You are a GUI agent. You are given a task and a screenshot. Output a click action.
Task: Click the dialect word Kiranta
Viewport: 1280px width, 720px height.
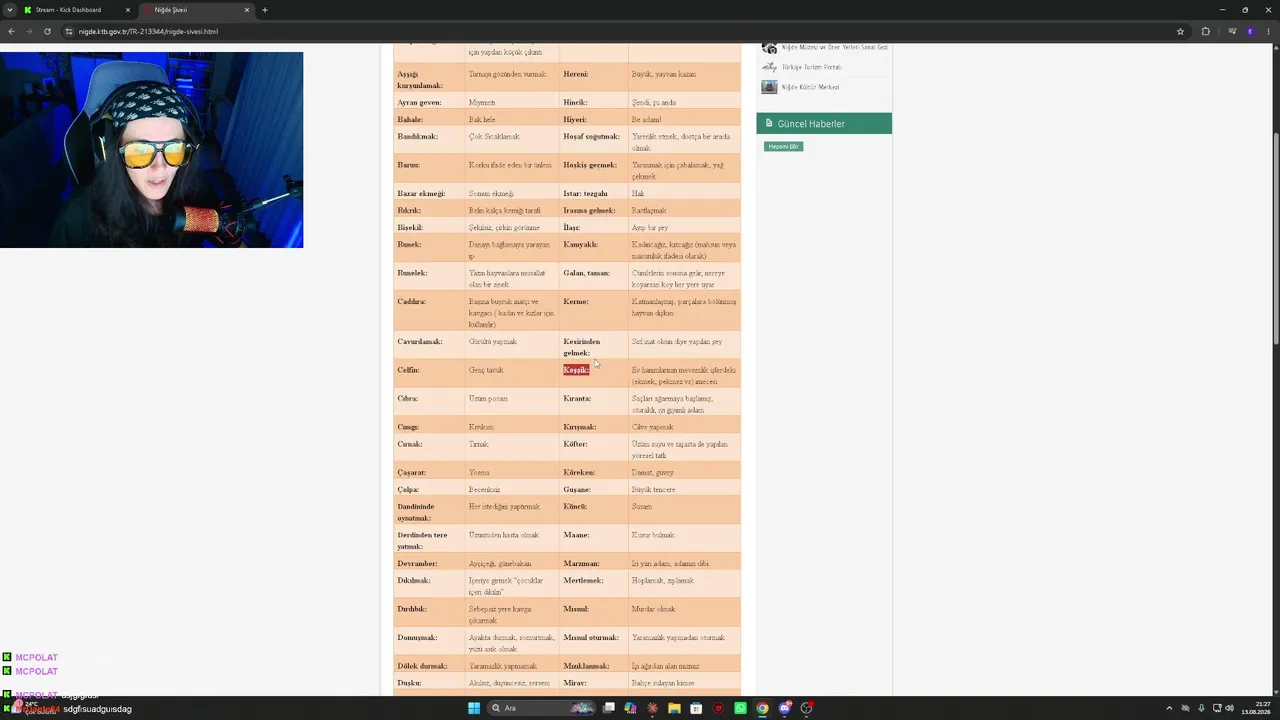point(577,398)
